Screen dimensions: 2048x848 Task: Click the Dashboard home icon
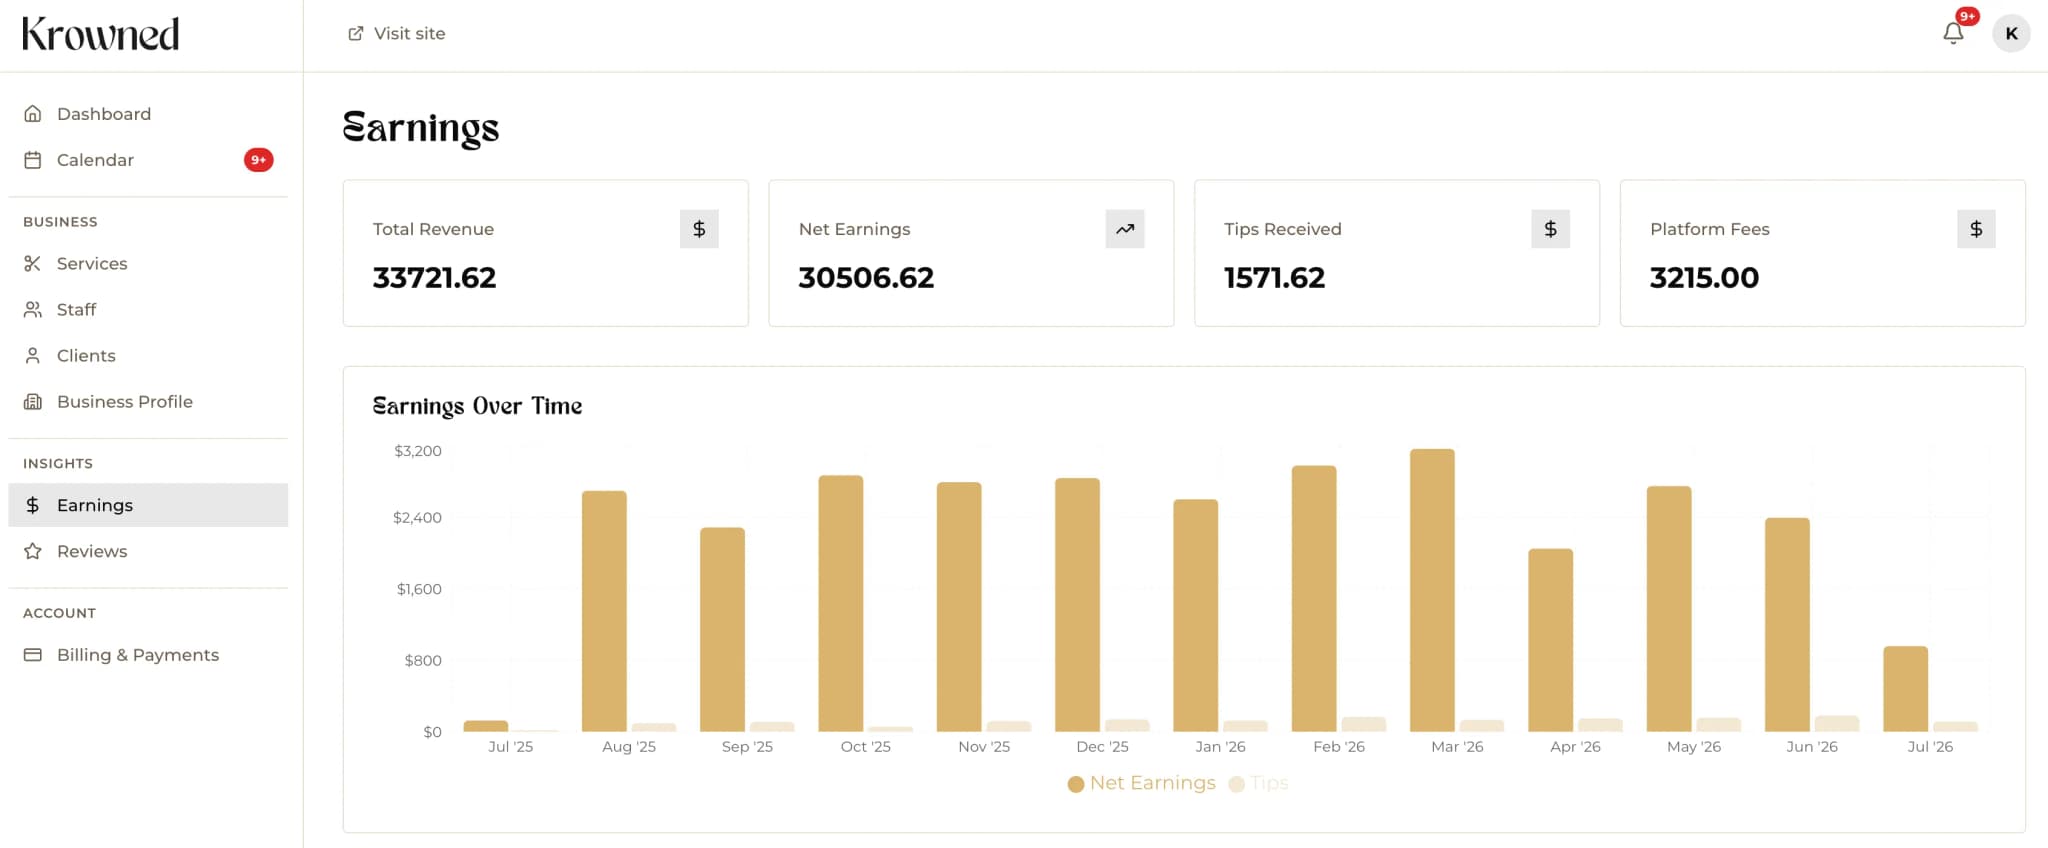click(x=33, y=114)
